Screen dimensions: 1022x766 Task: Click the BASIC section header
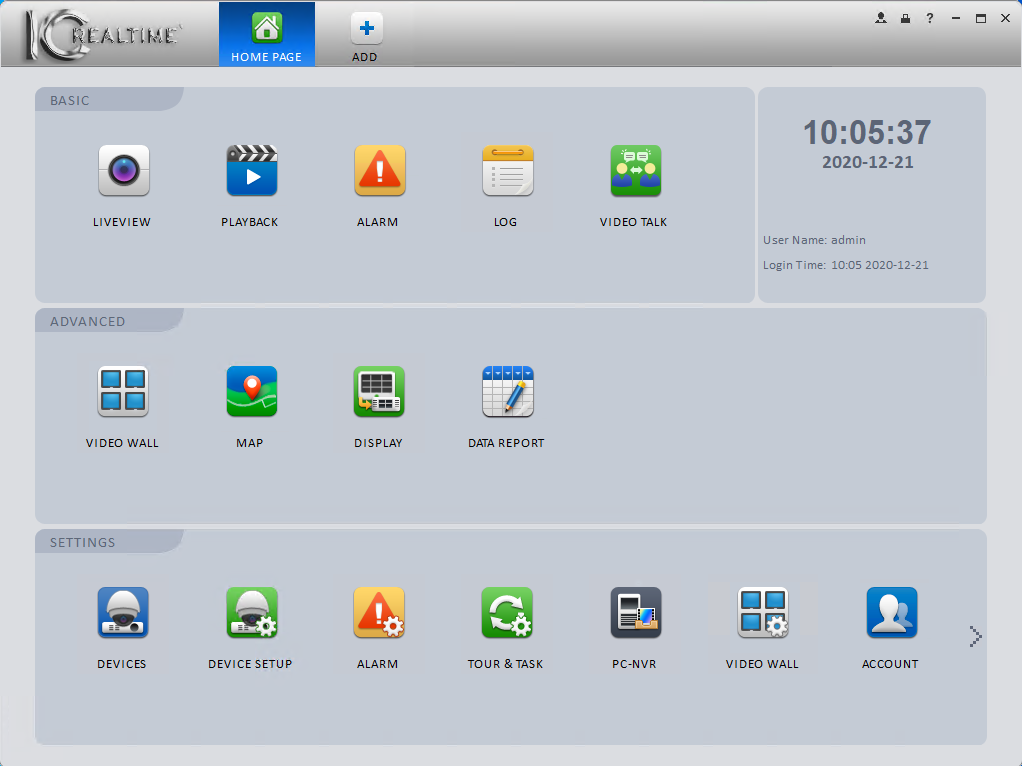click(70, 100)
